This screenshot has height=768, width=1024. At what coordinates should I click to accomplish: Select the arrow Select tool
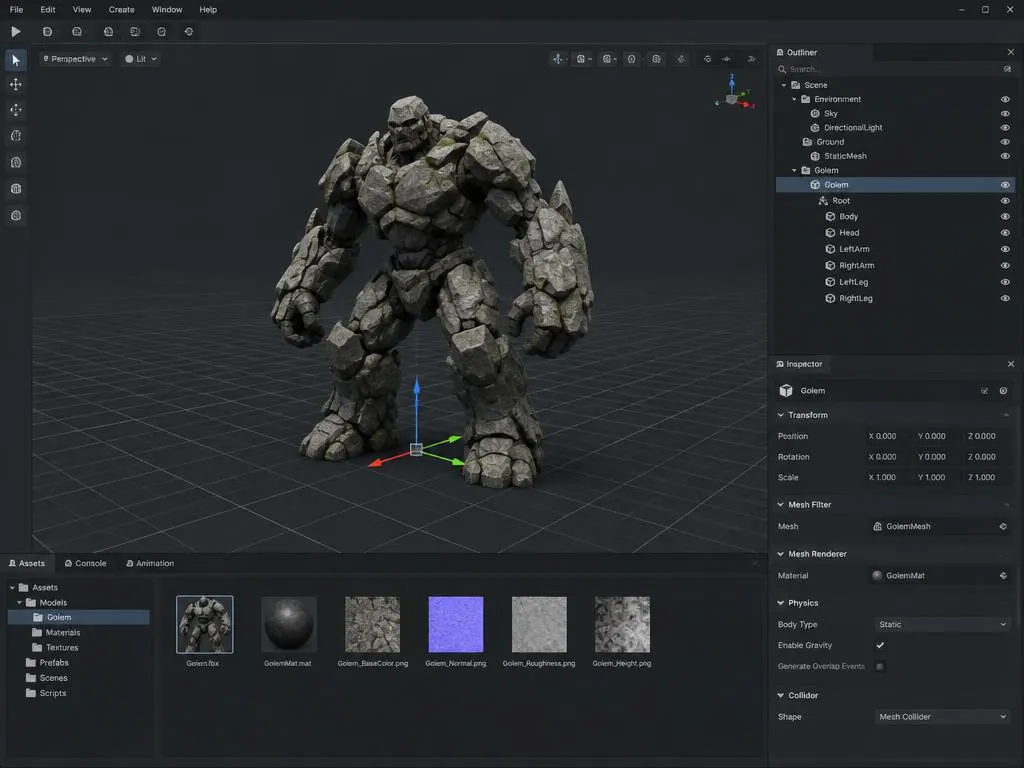click(16, 60)
